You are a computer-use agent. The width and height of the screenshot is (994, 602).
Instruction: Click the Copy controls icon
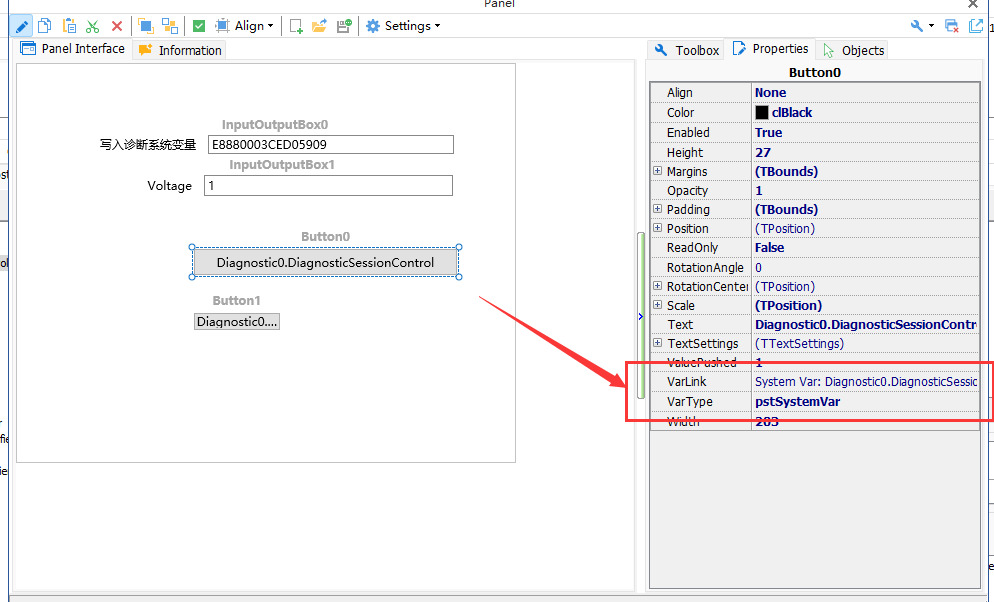44,25
